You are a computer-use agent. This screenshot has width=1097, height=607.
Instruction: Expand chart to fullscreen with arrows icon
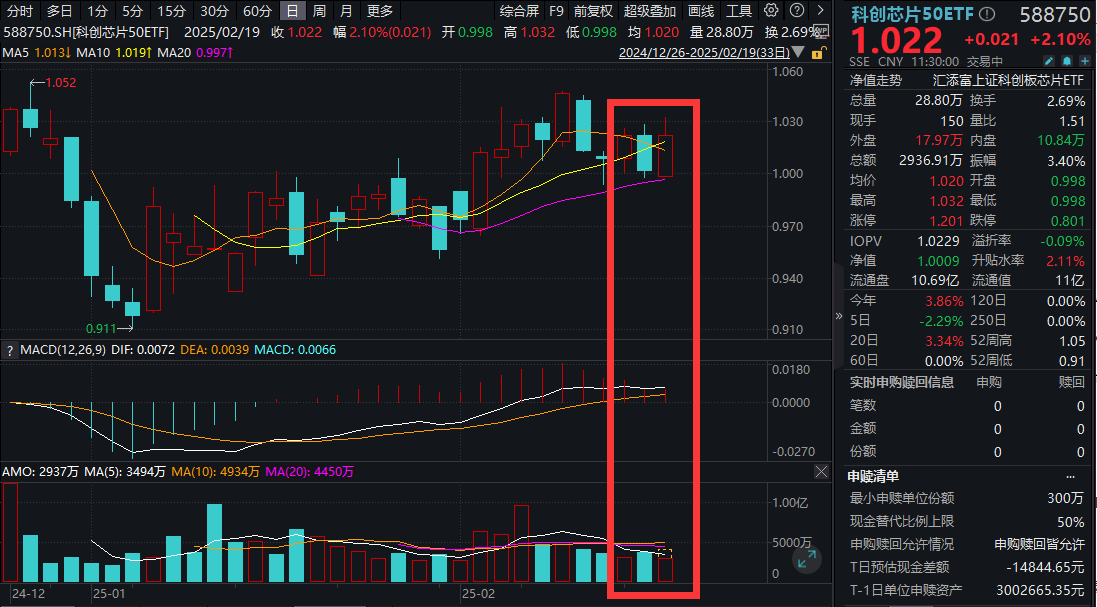[x=806, y=560]
